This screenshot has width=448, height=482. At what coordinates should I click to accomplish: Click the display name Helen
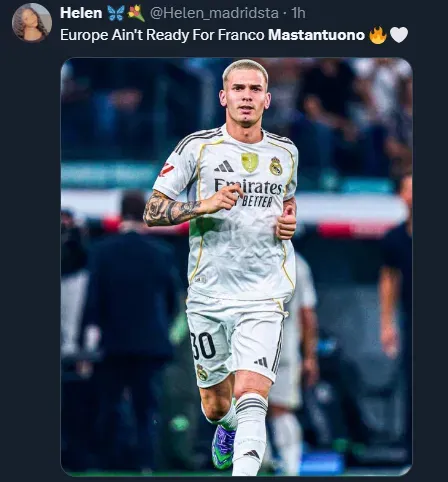pyautogui.click(x=81, y=13)
